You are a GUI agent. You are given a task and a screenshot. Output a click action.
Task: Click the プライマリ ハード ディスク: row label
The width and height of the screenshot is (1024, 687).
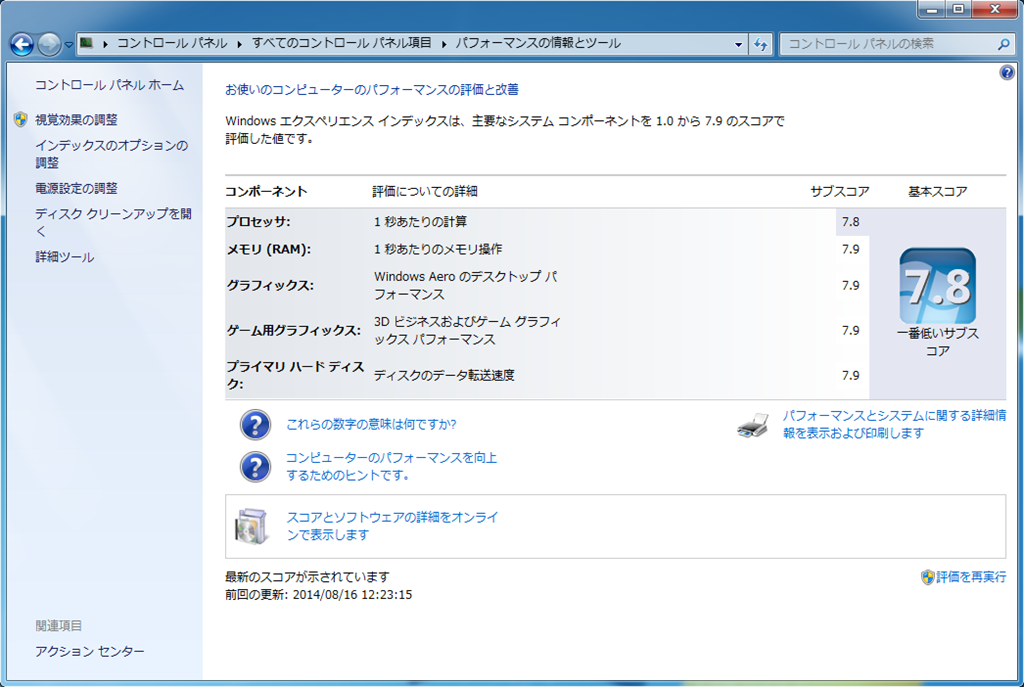point(295,375)
